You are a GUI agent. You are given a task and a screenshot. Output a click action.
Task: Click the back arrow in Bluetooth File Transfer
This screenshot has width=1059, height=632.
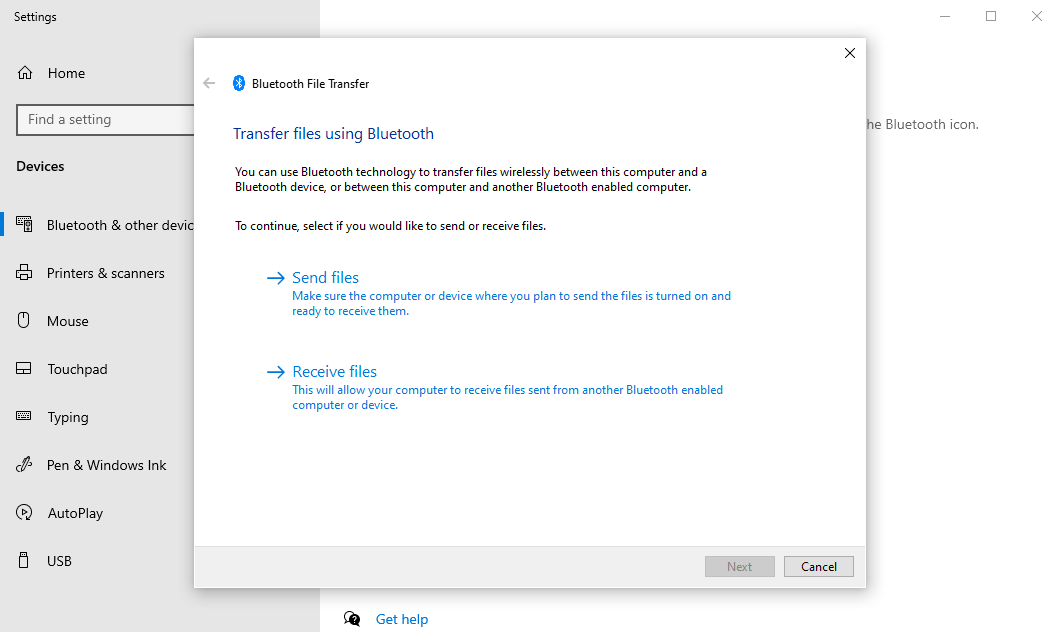click(209, 83)
